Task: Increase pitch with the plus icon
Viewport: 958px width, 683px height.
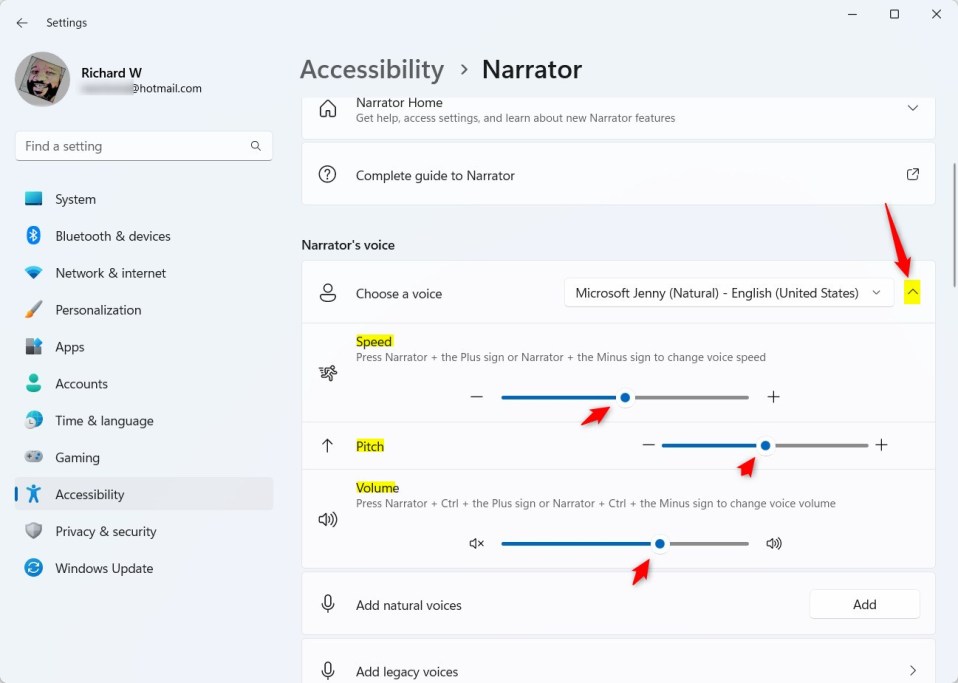Action: 881,445
